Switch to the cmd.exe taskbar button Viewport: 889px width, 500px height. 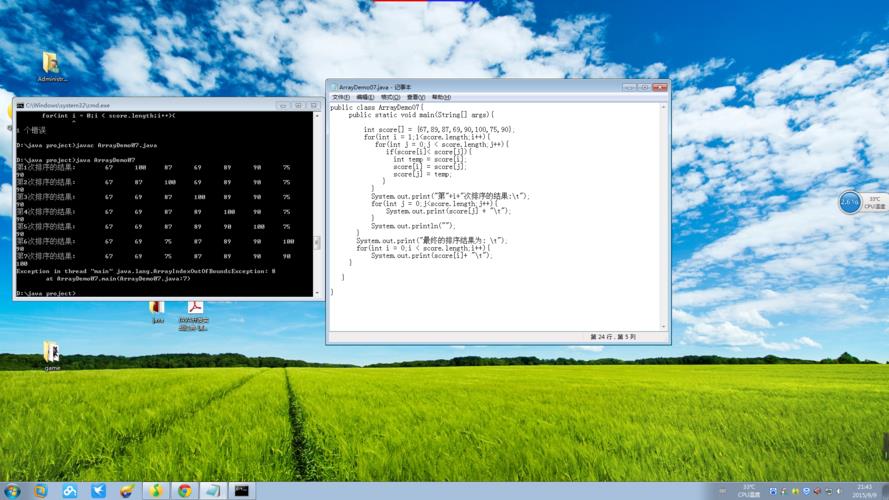[x=241, y=491]
